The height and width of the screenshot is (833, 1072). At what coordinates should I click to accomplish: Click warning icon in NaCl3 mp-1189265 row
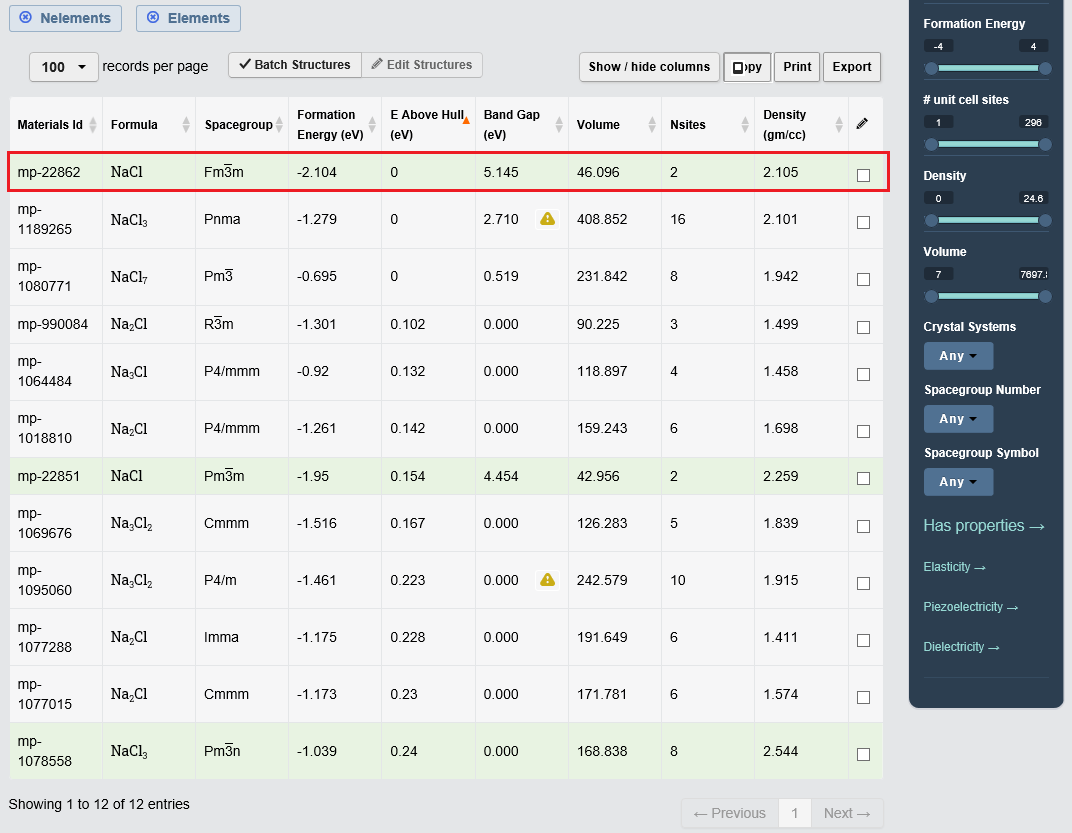548,219
